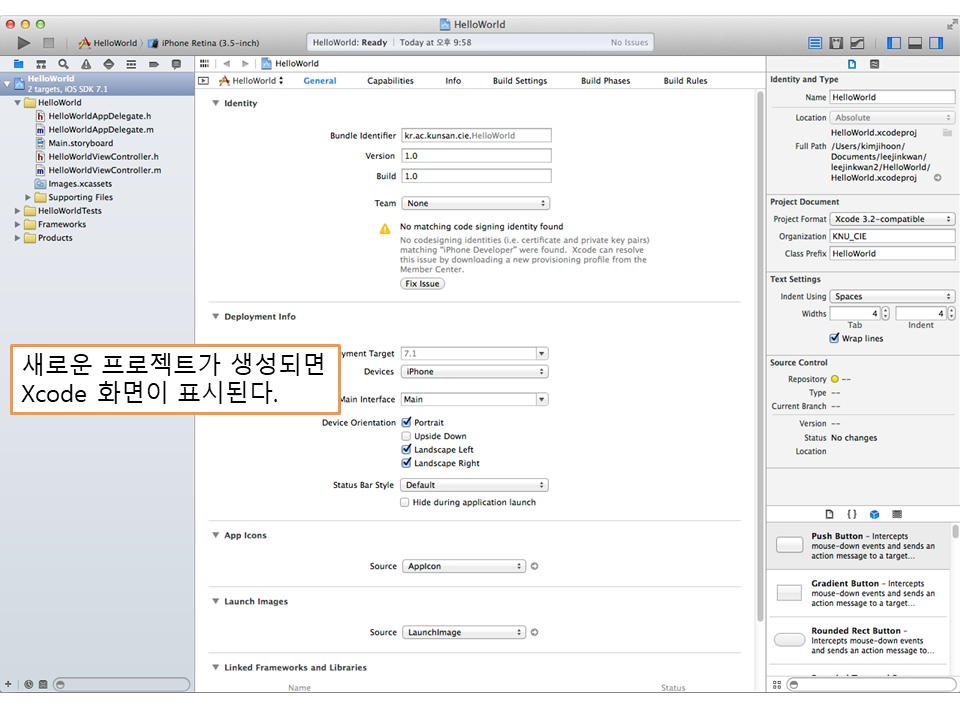Screen dimensions: 960x720
Task: Click the Run (play) button
Action: (24, 43)
